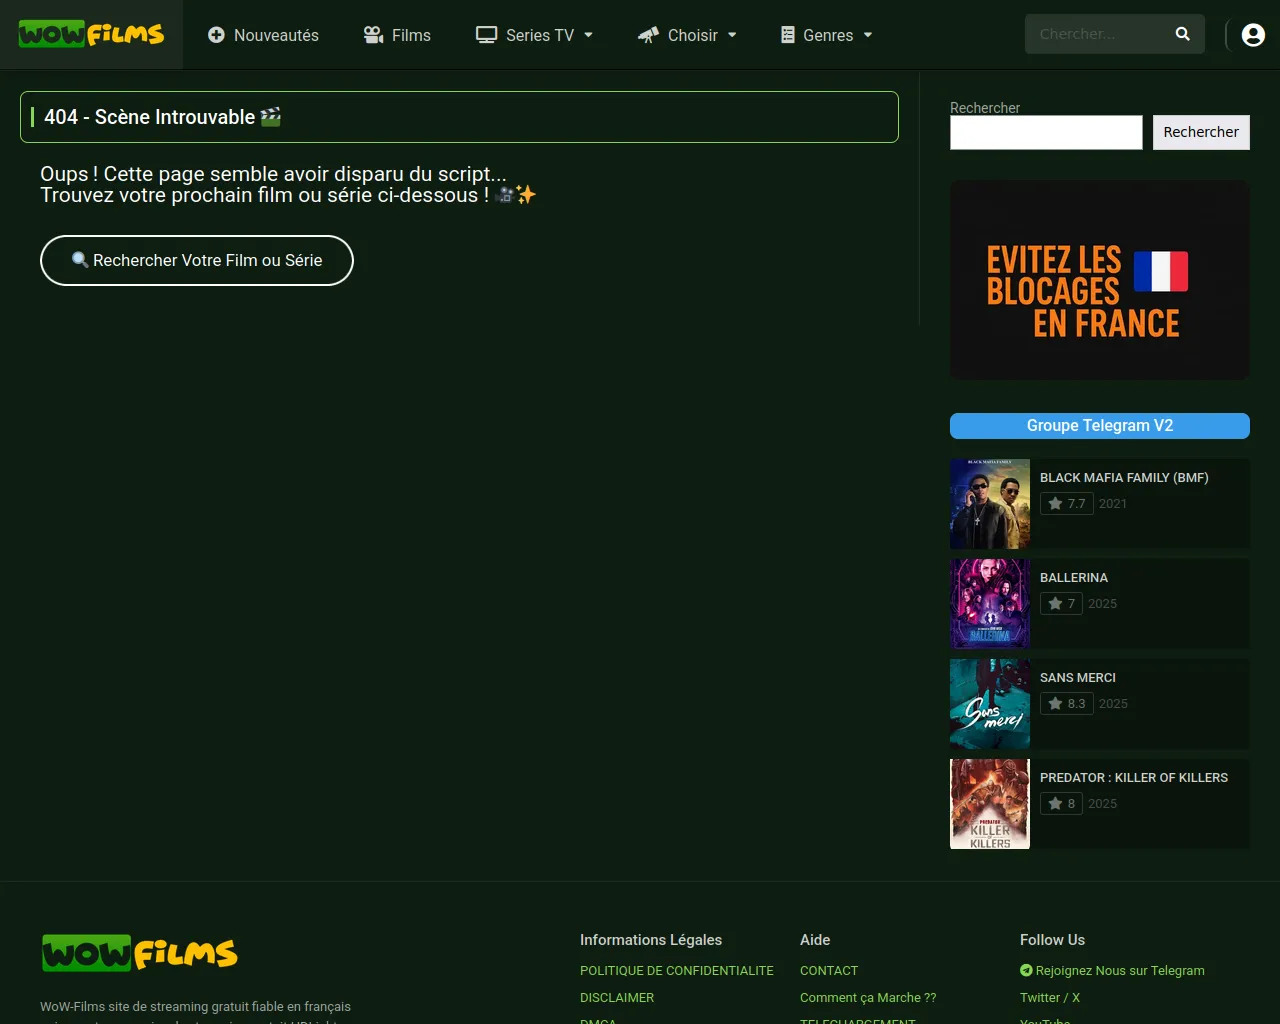Open POLITIQUE DE CONFIDENTIALITE link
Screen dimensions: 1280x1024
[x=677, y=971]
